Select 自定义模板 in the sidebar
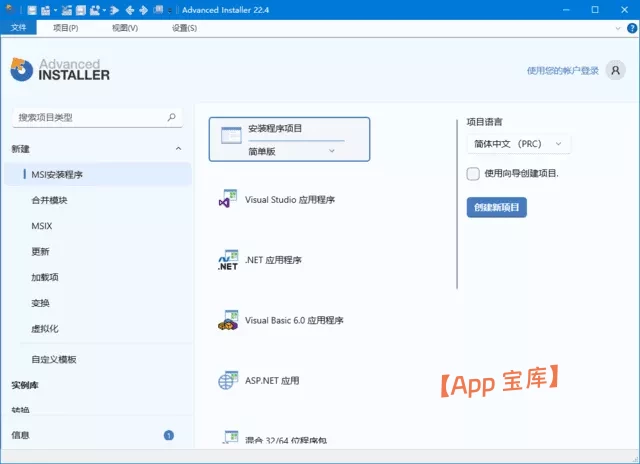 click(54, 359)
